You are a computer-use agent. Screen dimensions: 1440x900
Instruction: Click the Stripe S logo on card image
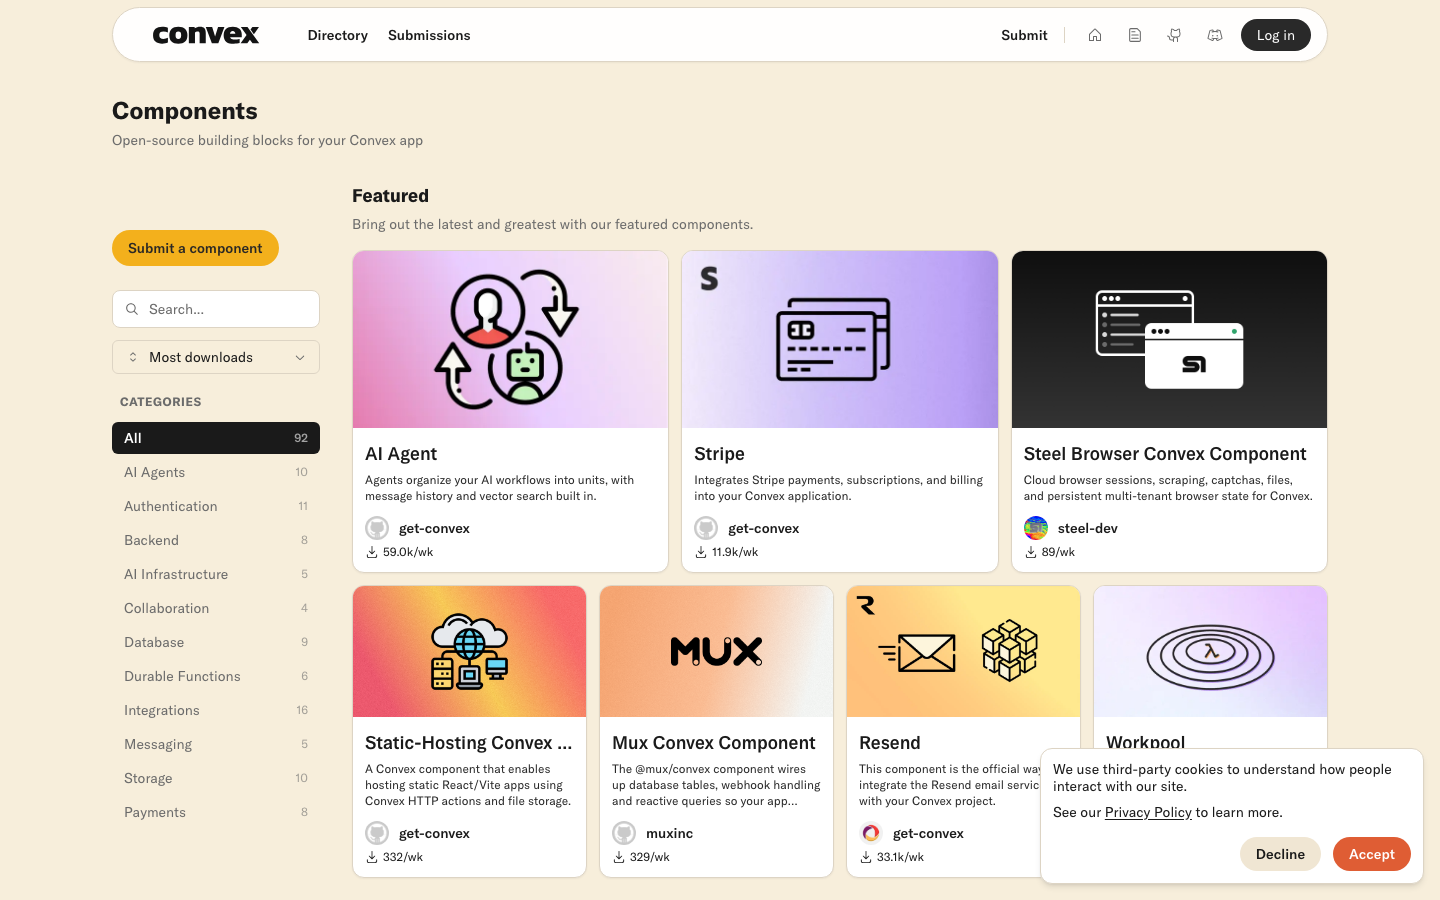pyautogui.click(x=709, y=278)
